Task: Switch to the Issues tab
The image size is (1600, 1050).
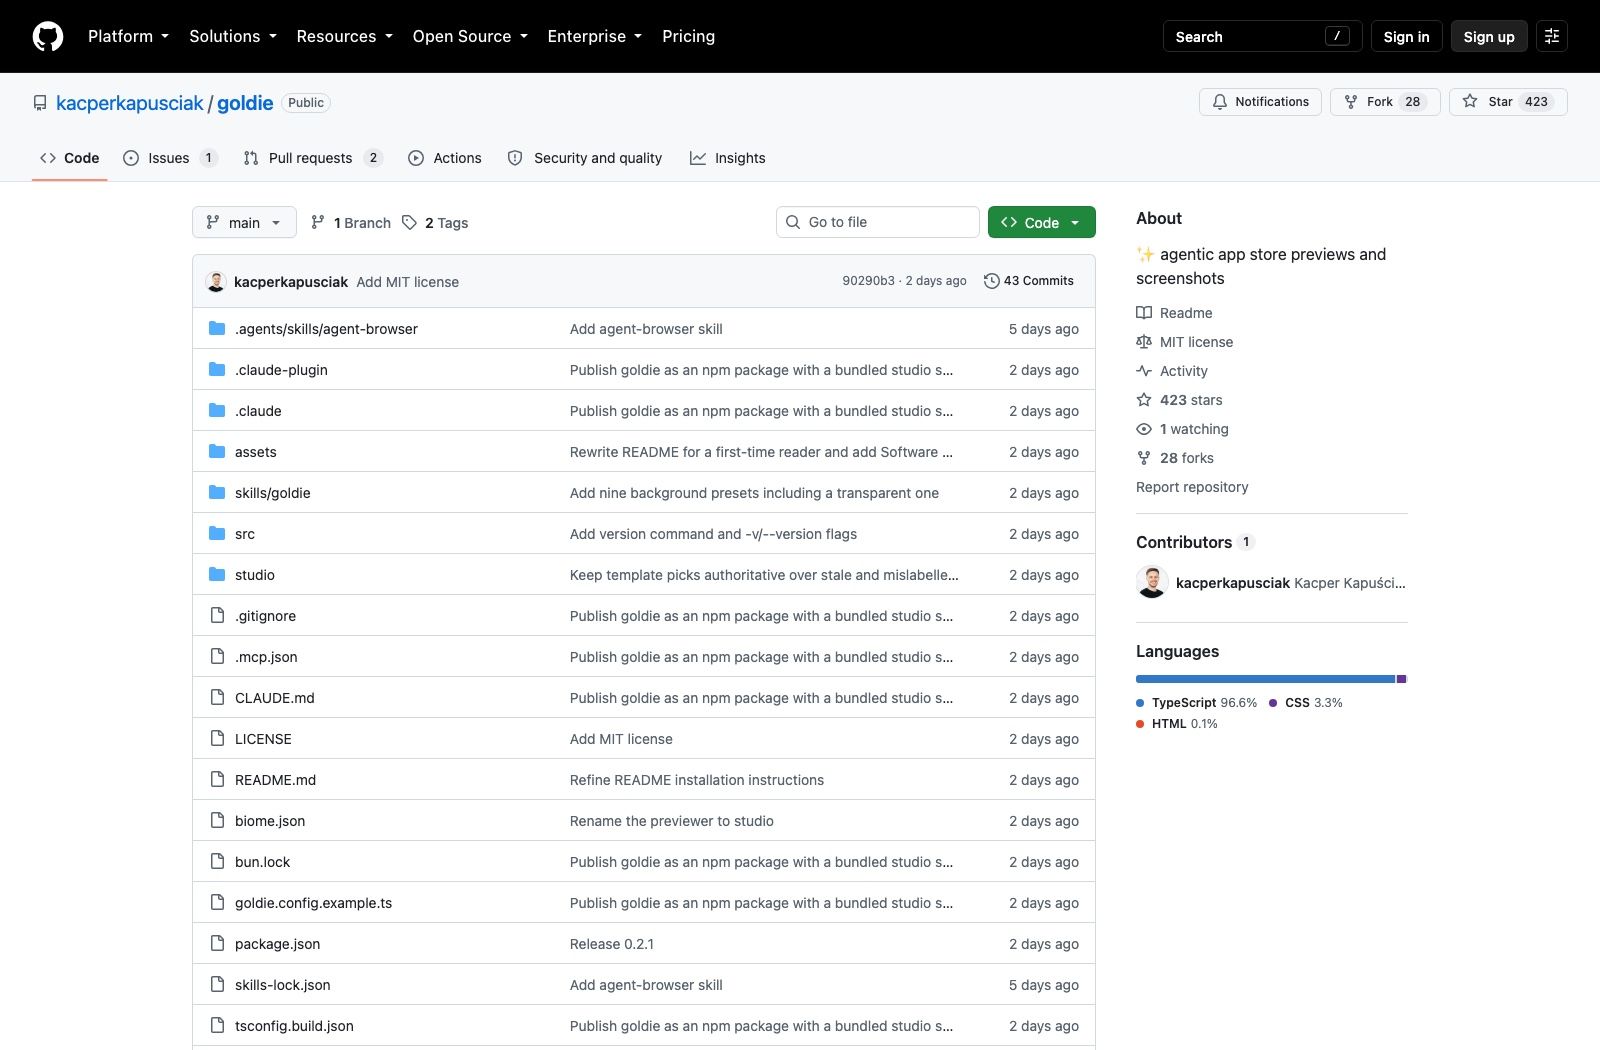Action: click(x=170, y=158)
